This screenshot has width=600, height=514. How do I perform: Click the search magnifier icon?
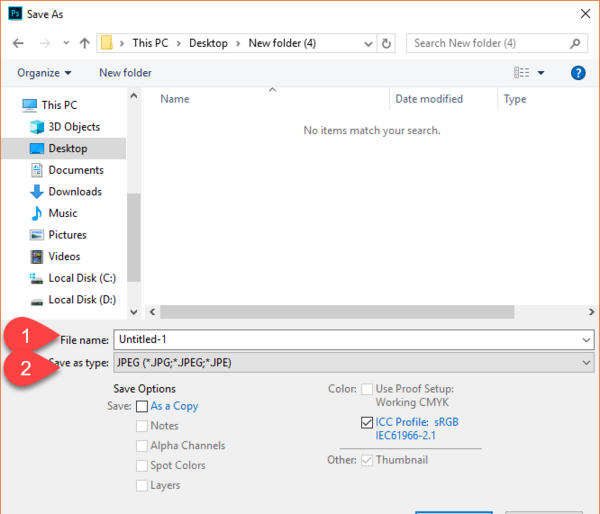pos(575,43)
